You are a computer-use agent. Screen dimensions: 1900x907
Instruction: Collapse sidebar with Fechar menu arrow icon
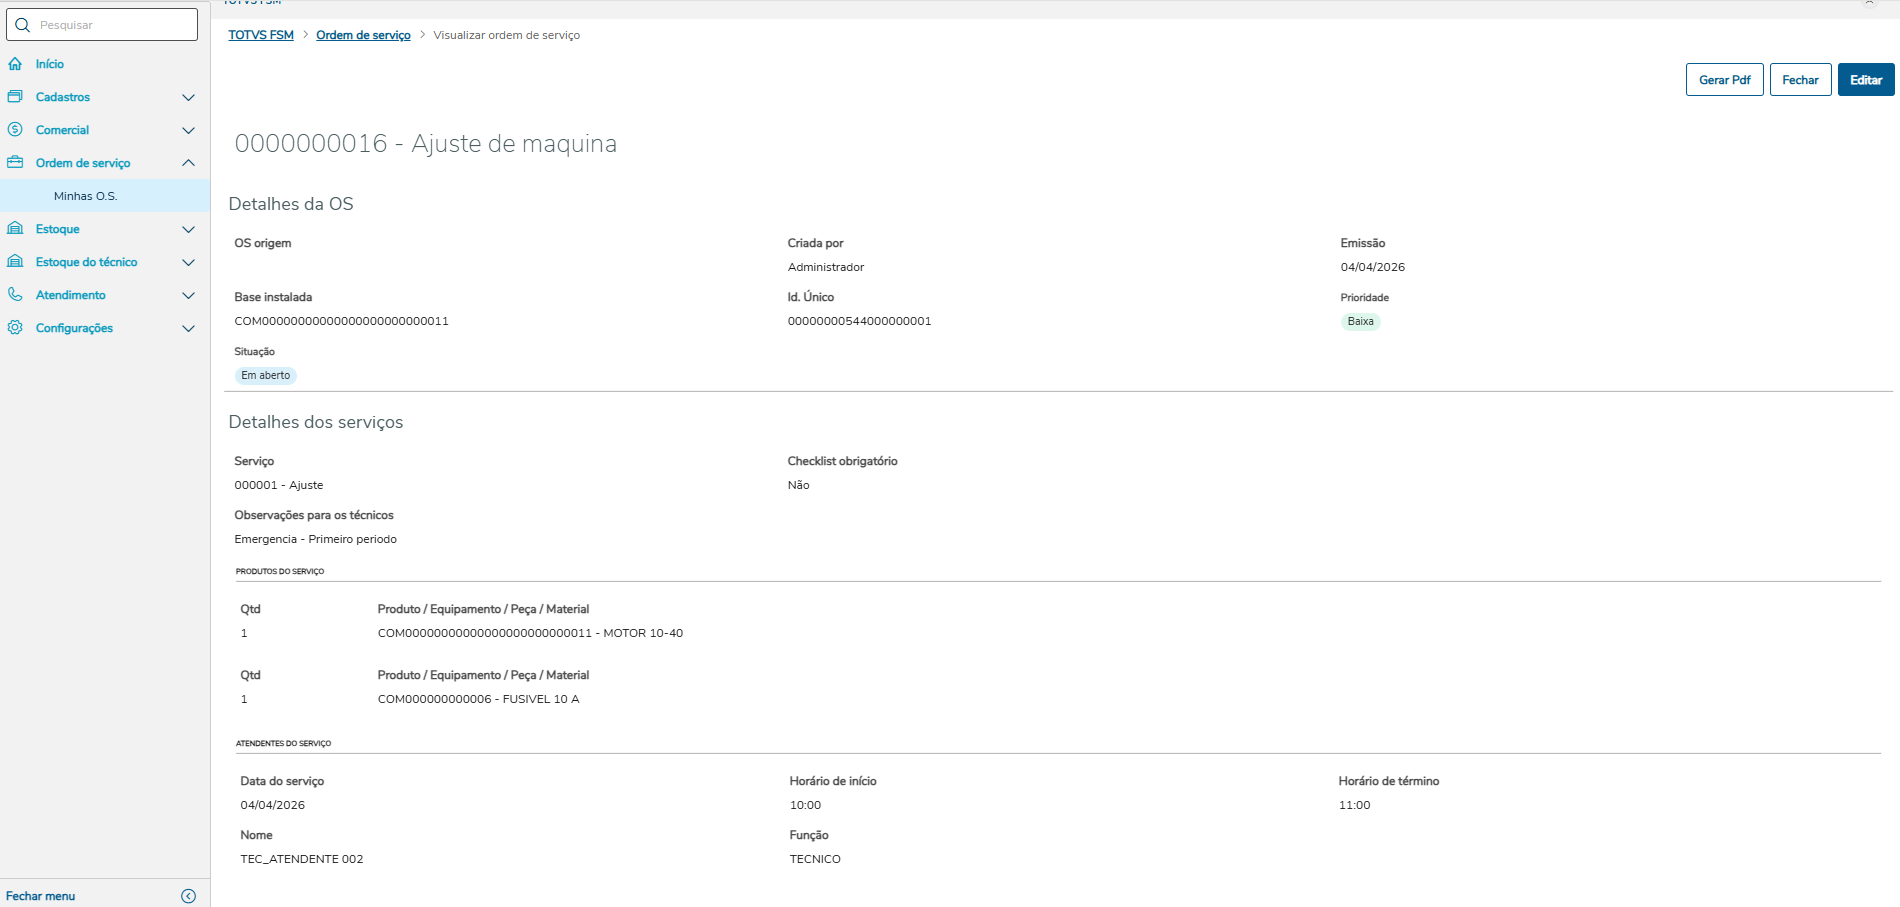pos(188,896)
